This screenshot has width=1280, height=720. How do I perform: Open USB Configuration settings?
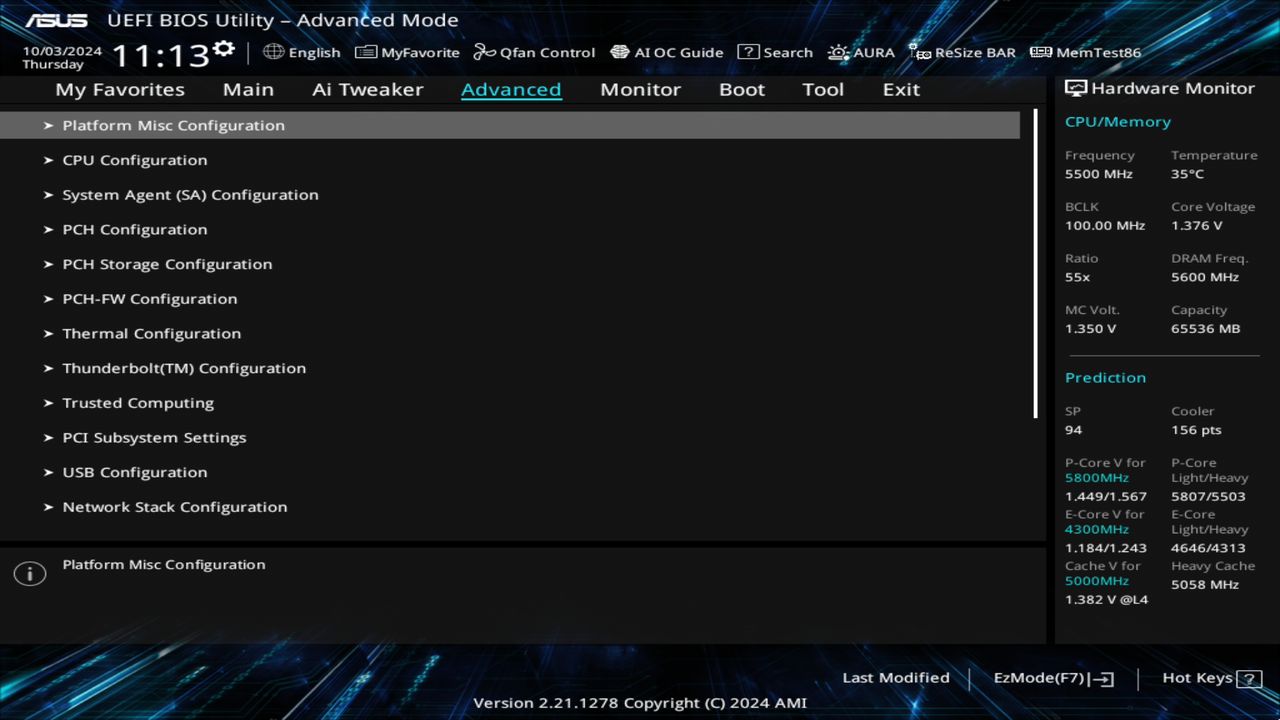pyautogui.click(x=133, y=471)
